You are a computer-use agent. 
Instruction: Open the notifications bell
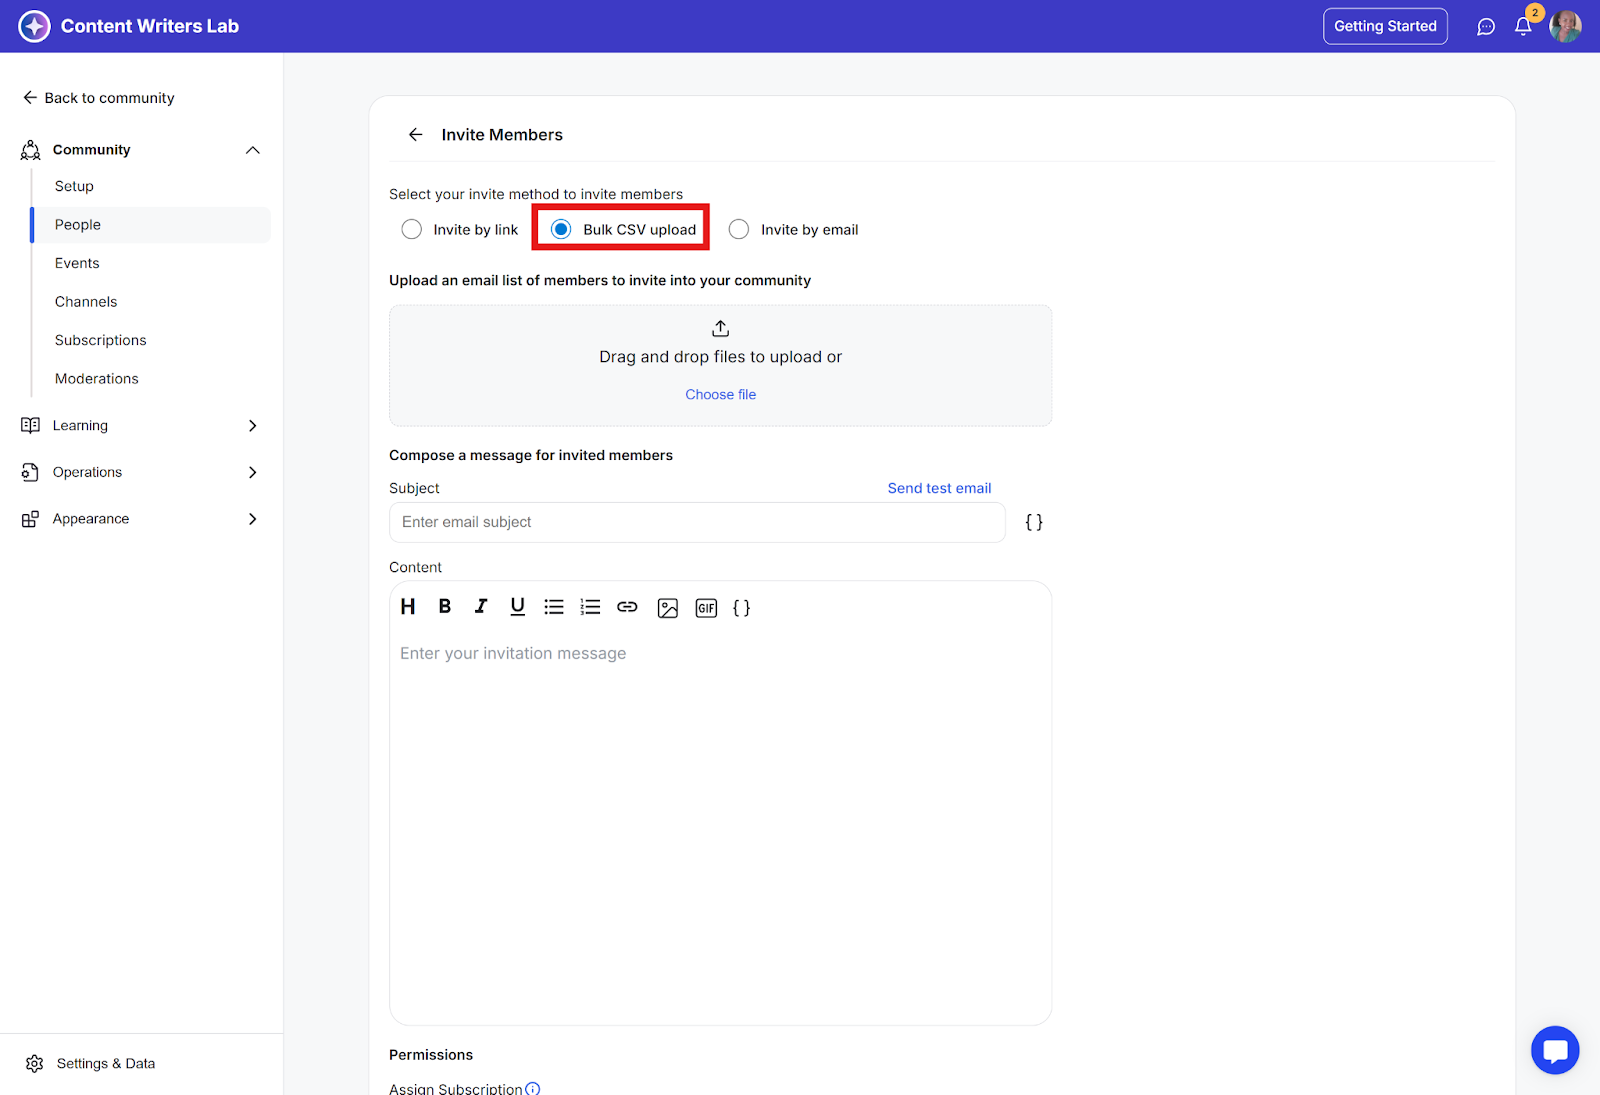click(1523, 27)
